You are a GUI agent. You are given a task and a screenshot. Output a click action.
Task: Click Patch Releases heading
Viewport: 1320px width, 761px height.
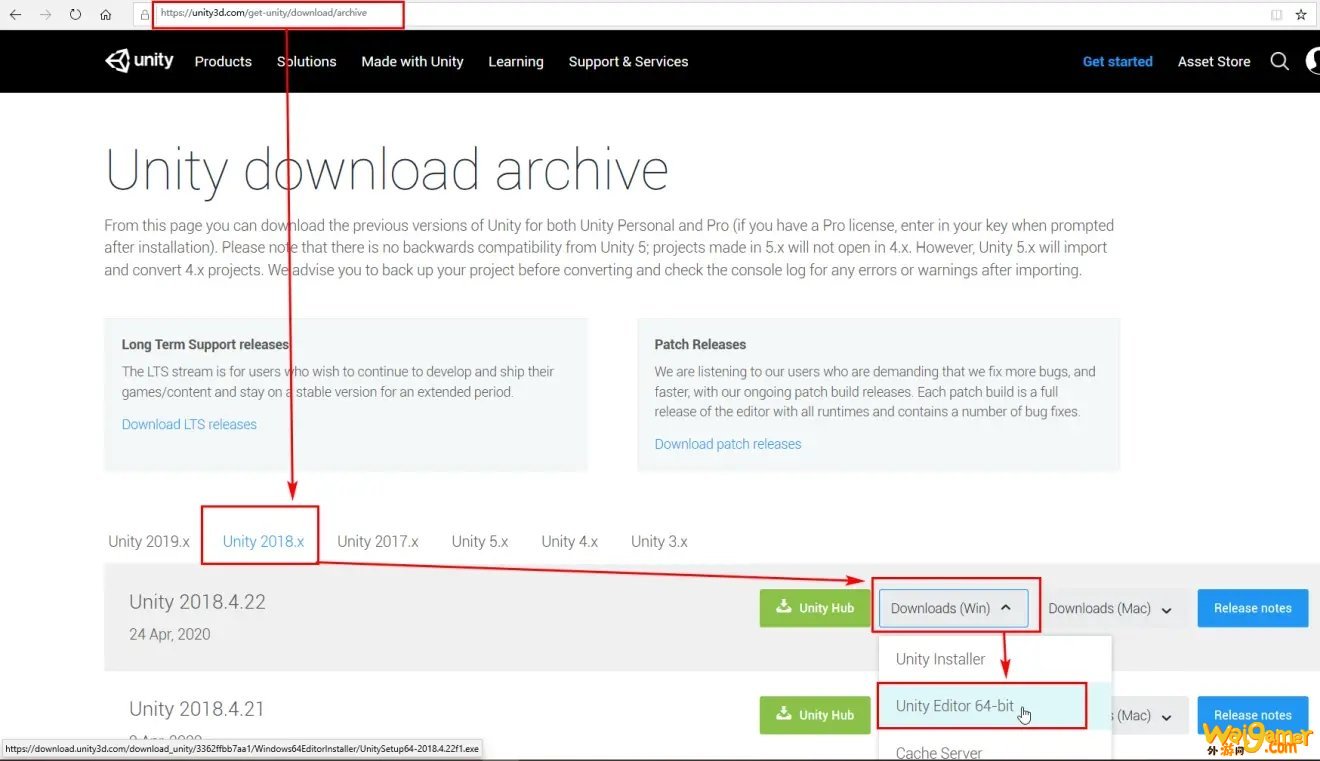pos(700,344)
